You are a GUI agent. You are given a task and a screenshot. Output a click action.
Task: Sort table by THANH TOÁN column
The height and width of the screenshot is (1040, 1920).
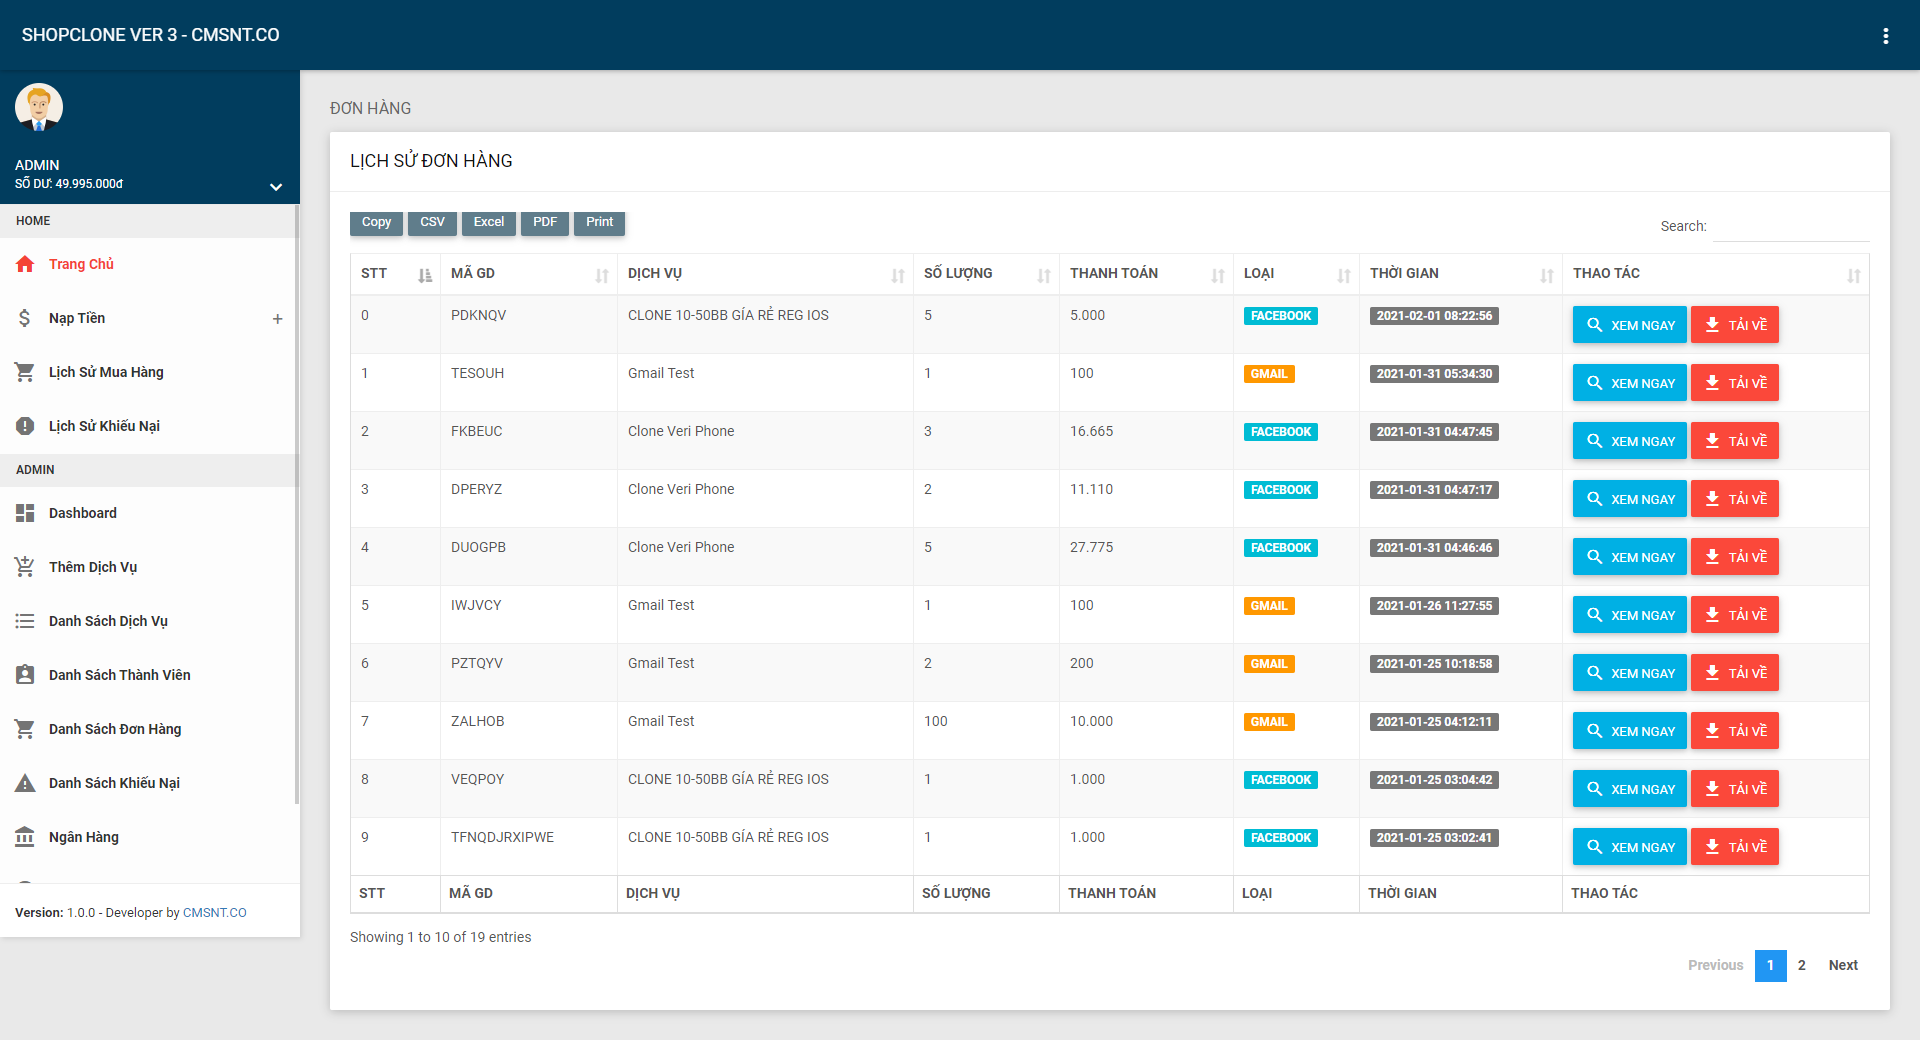pyautogui.click(x=1146, y=274)
